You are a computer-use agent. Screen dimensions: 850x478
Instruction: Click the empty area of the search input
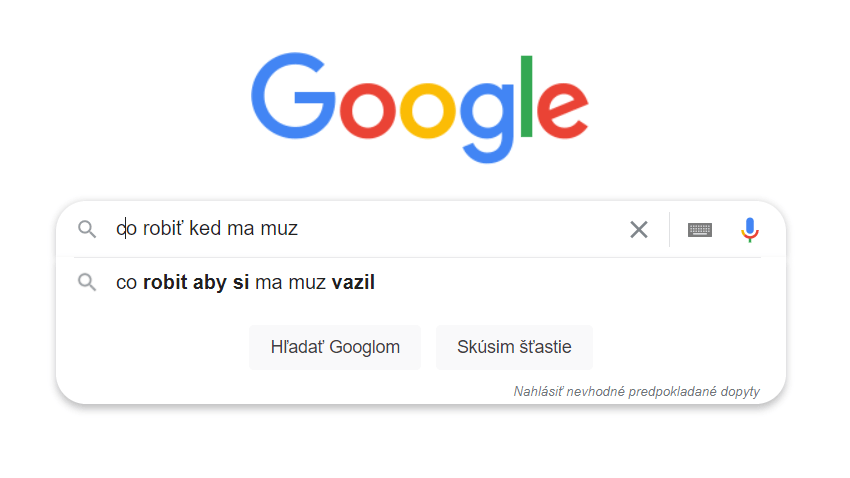coord(461,229)
